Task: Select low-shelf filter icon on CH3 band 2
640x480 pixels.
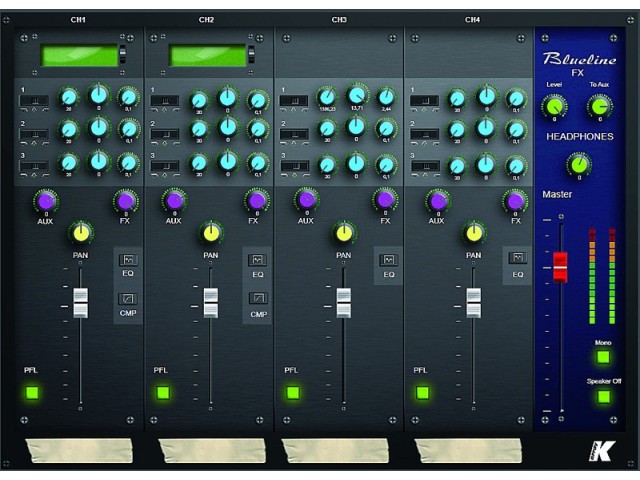Action: coord(284,143)
